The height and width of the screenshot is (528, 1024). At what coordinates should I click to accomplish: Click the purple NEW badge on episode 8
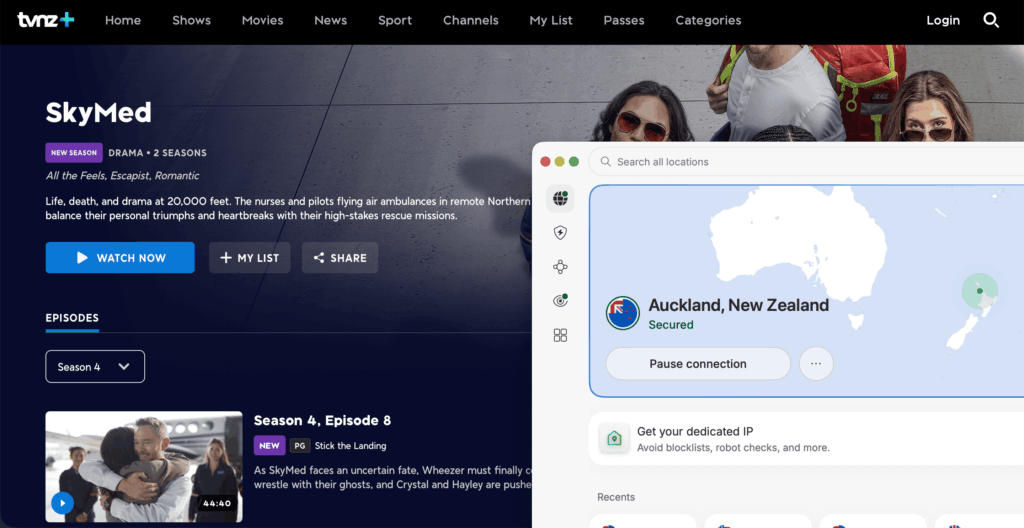[x=269, y=446]
